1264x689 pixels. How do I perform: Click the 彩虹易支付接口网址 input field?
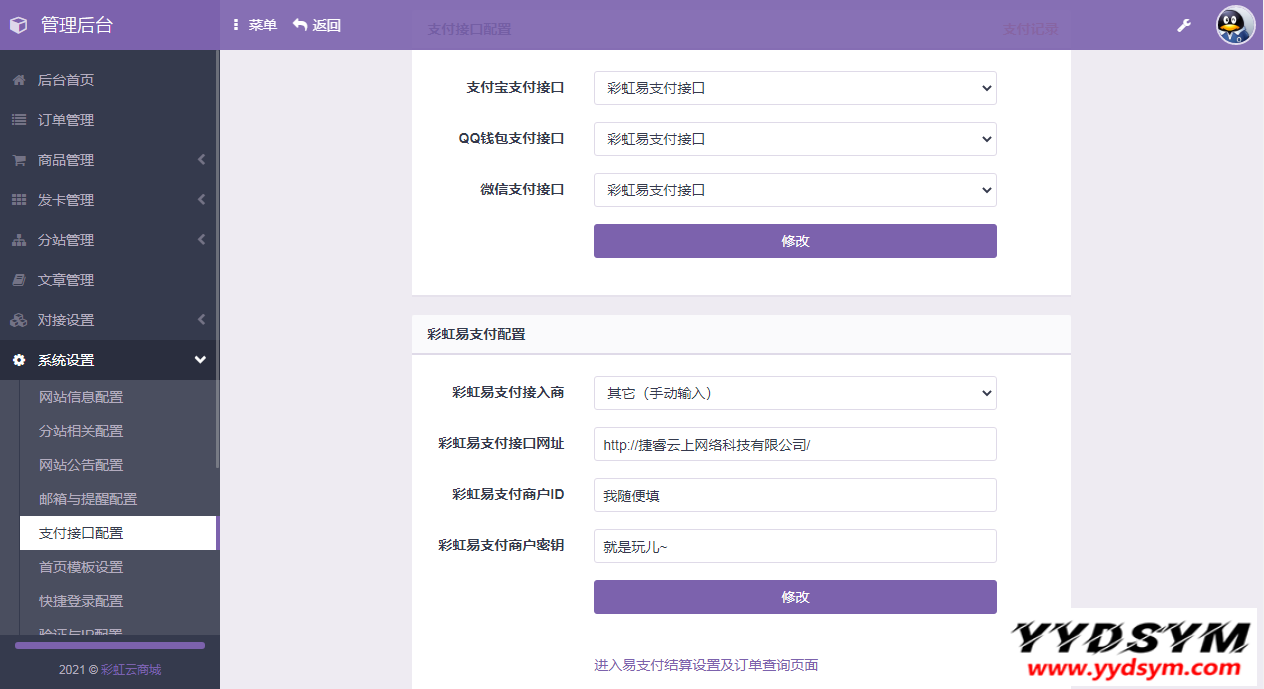[x=795, y=444]
